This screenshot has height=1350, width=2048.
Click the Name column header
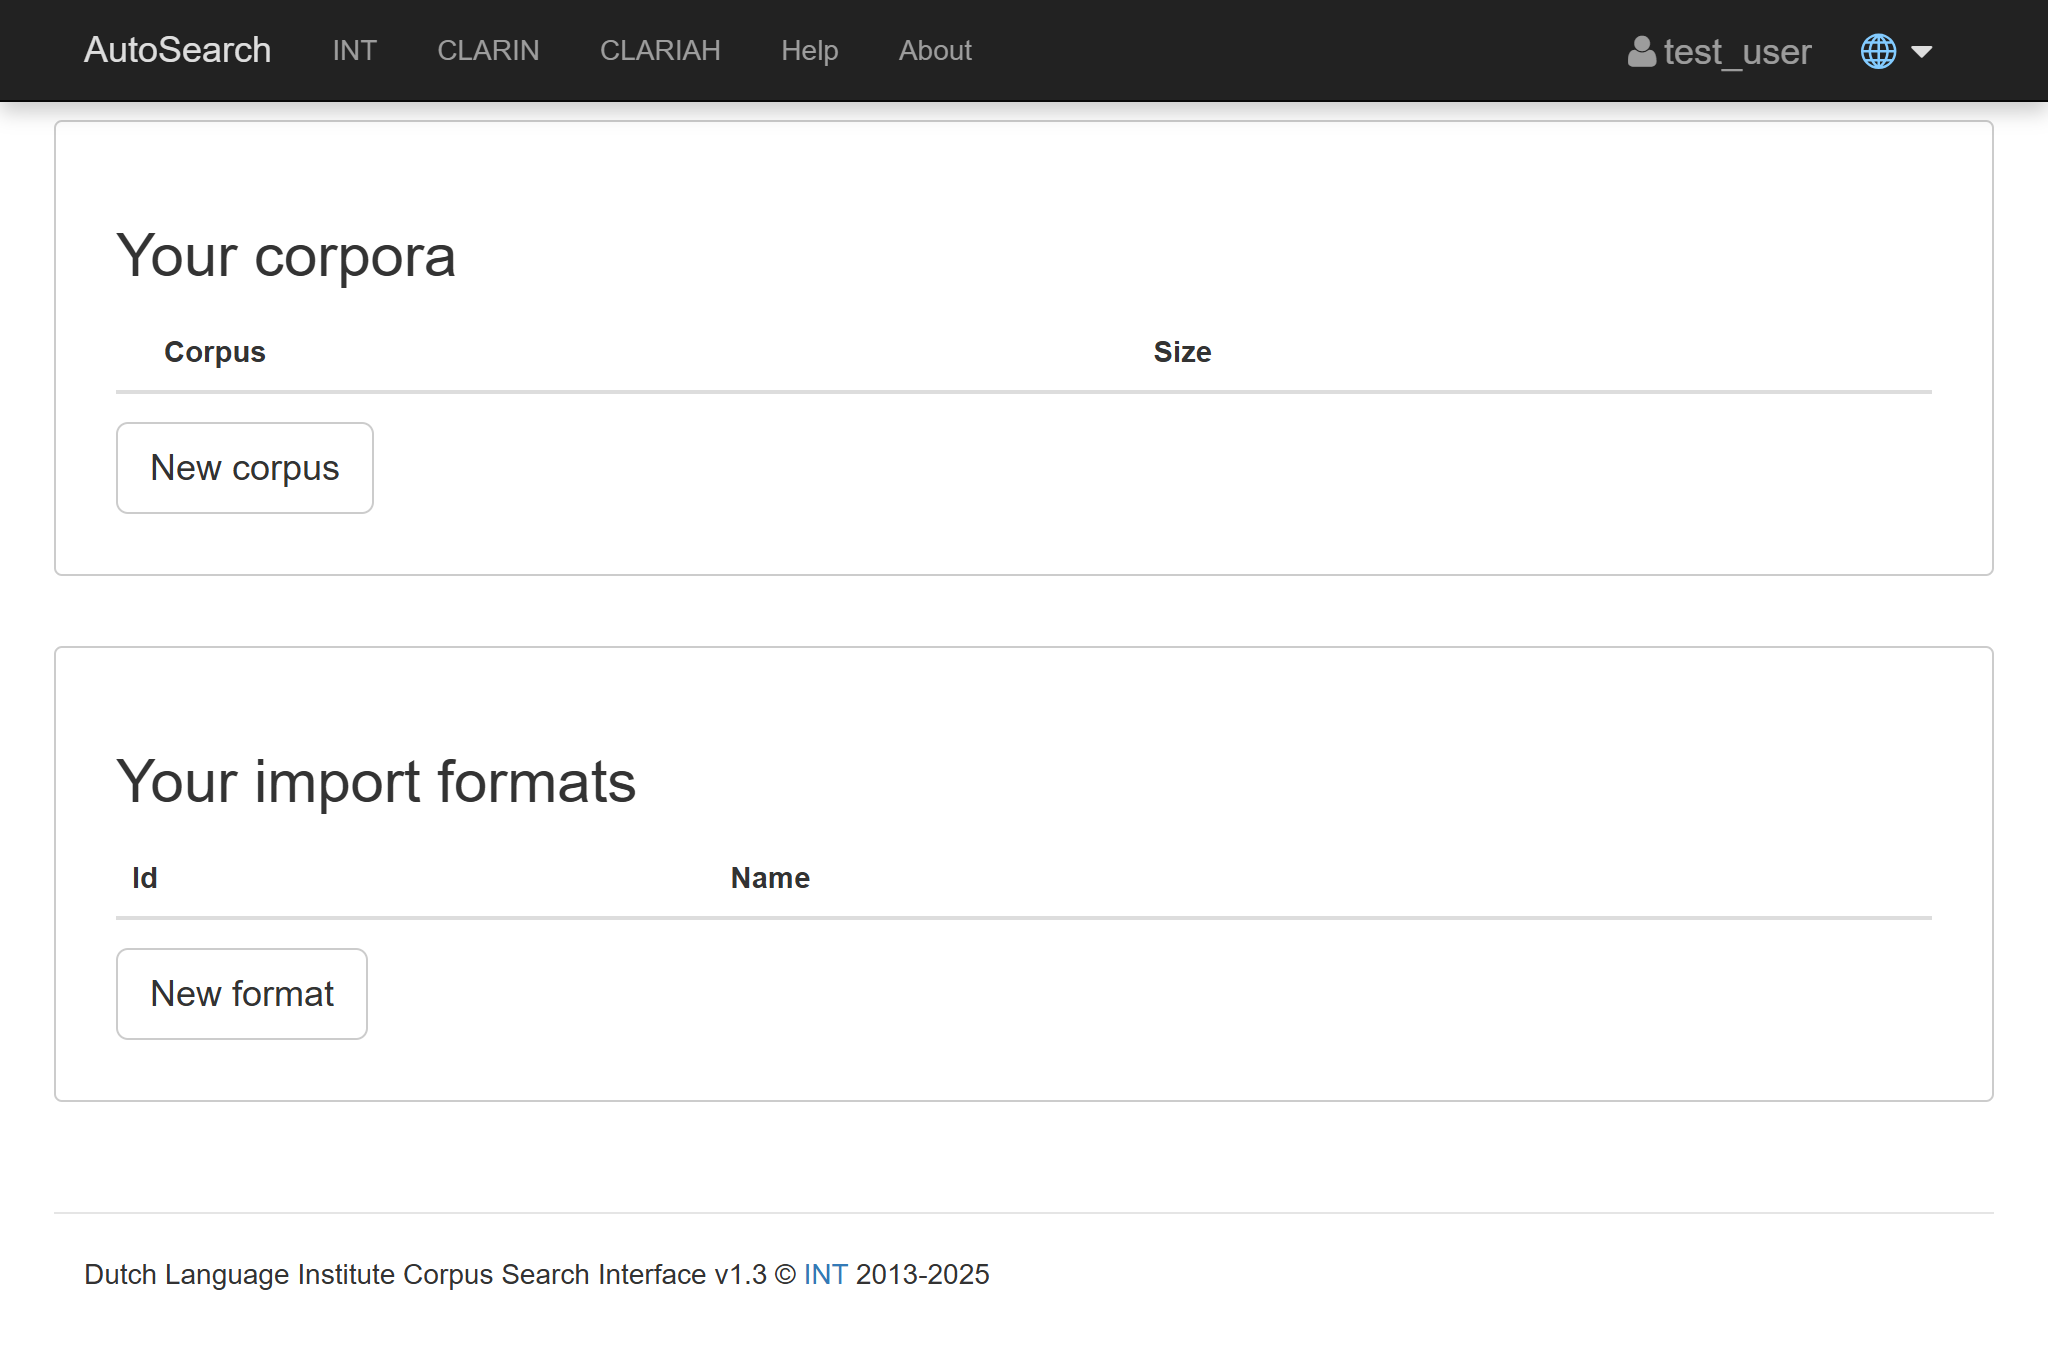(770, 878)
